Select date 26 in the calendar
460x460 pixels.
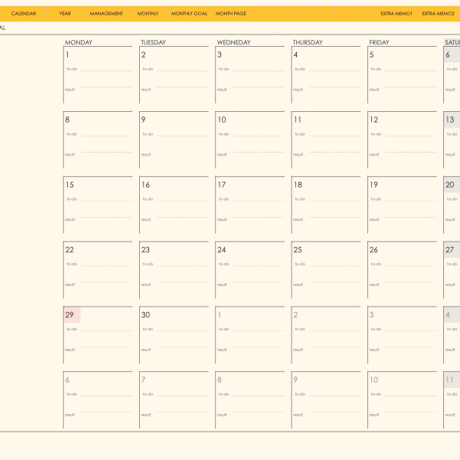[374, 250]
